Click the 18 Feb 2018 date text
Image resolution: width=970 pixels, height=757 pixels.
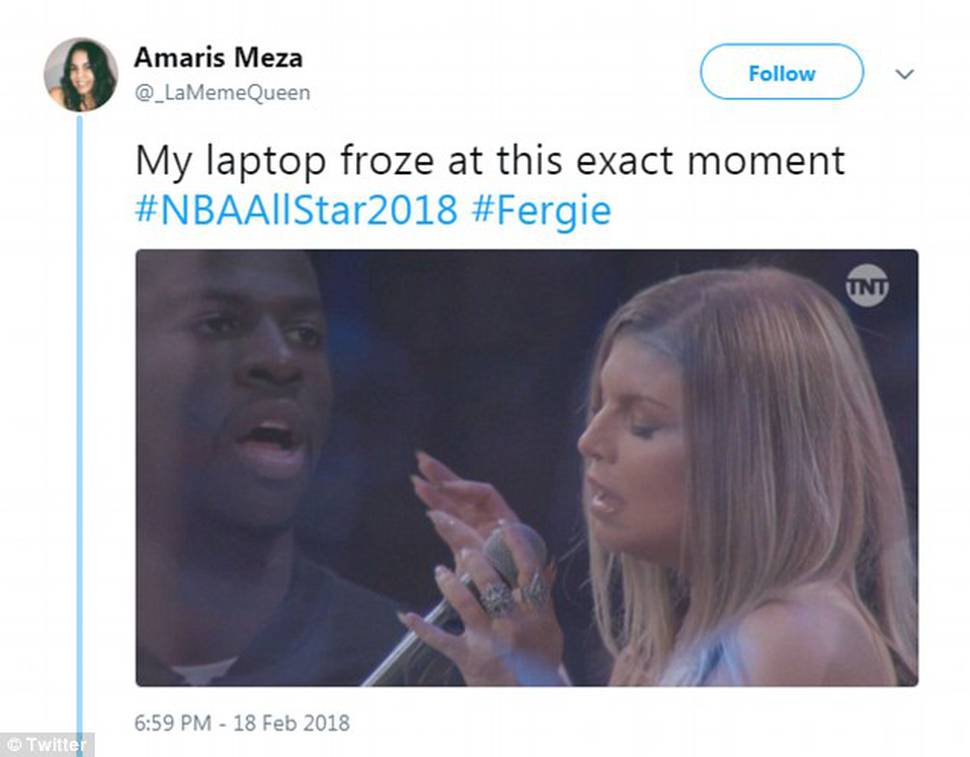coord(291,722)
